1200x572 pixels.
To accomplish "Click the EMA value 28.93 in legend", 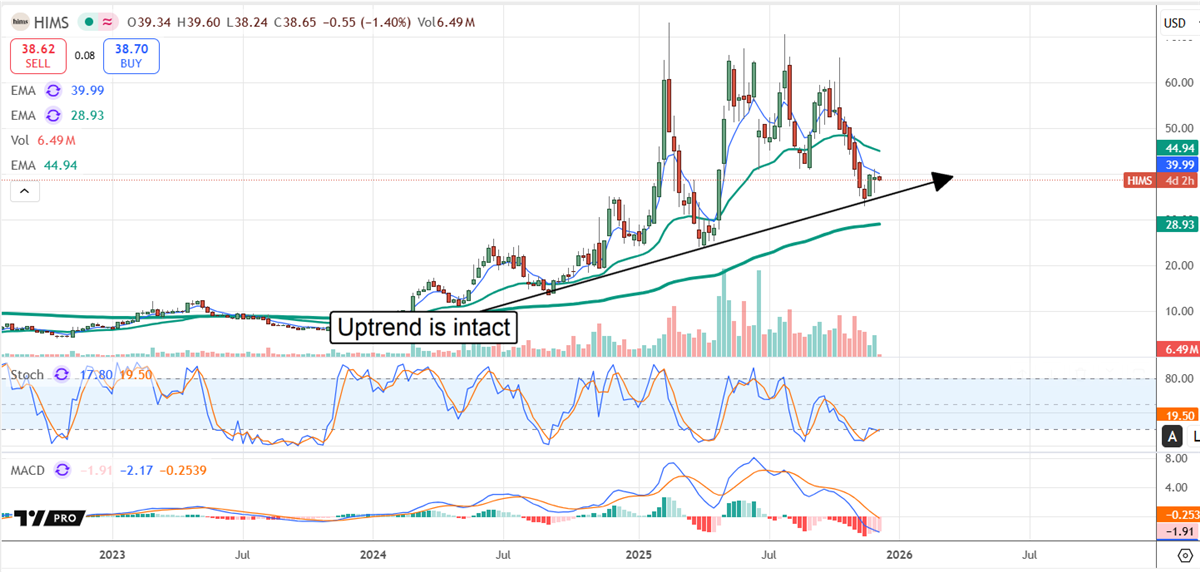I will click(x=88, y=116).
